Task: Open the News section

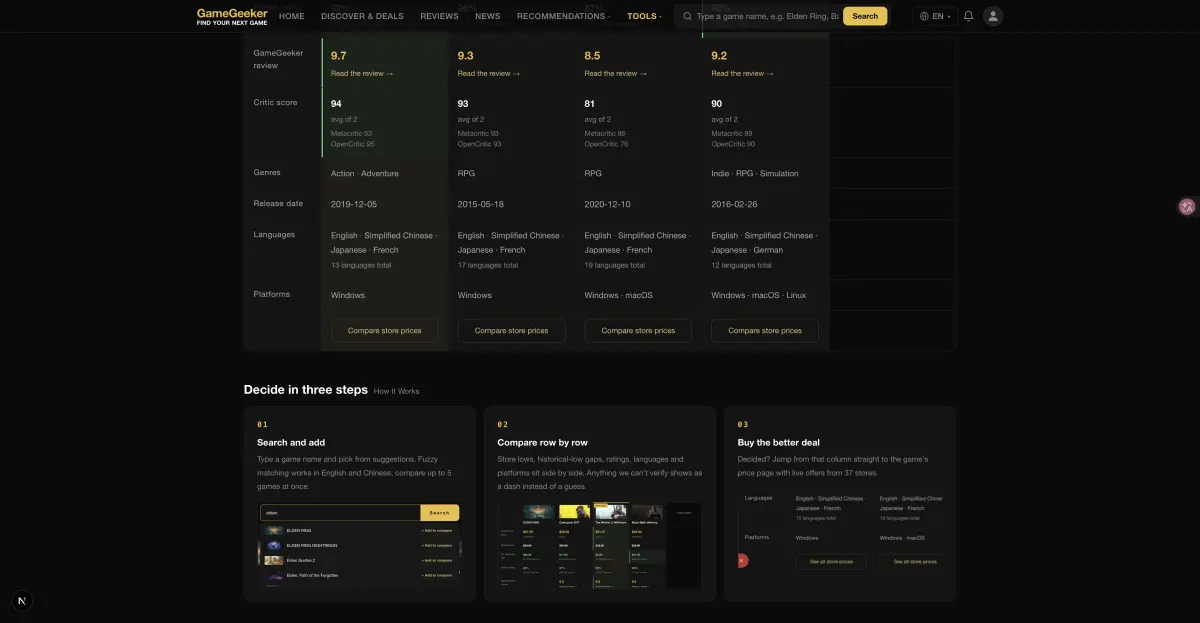Action: 488,16
